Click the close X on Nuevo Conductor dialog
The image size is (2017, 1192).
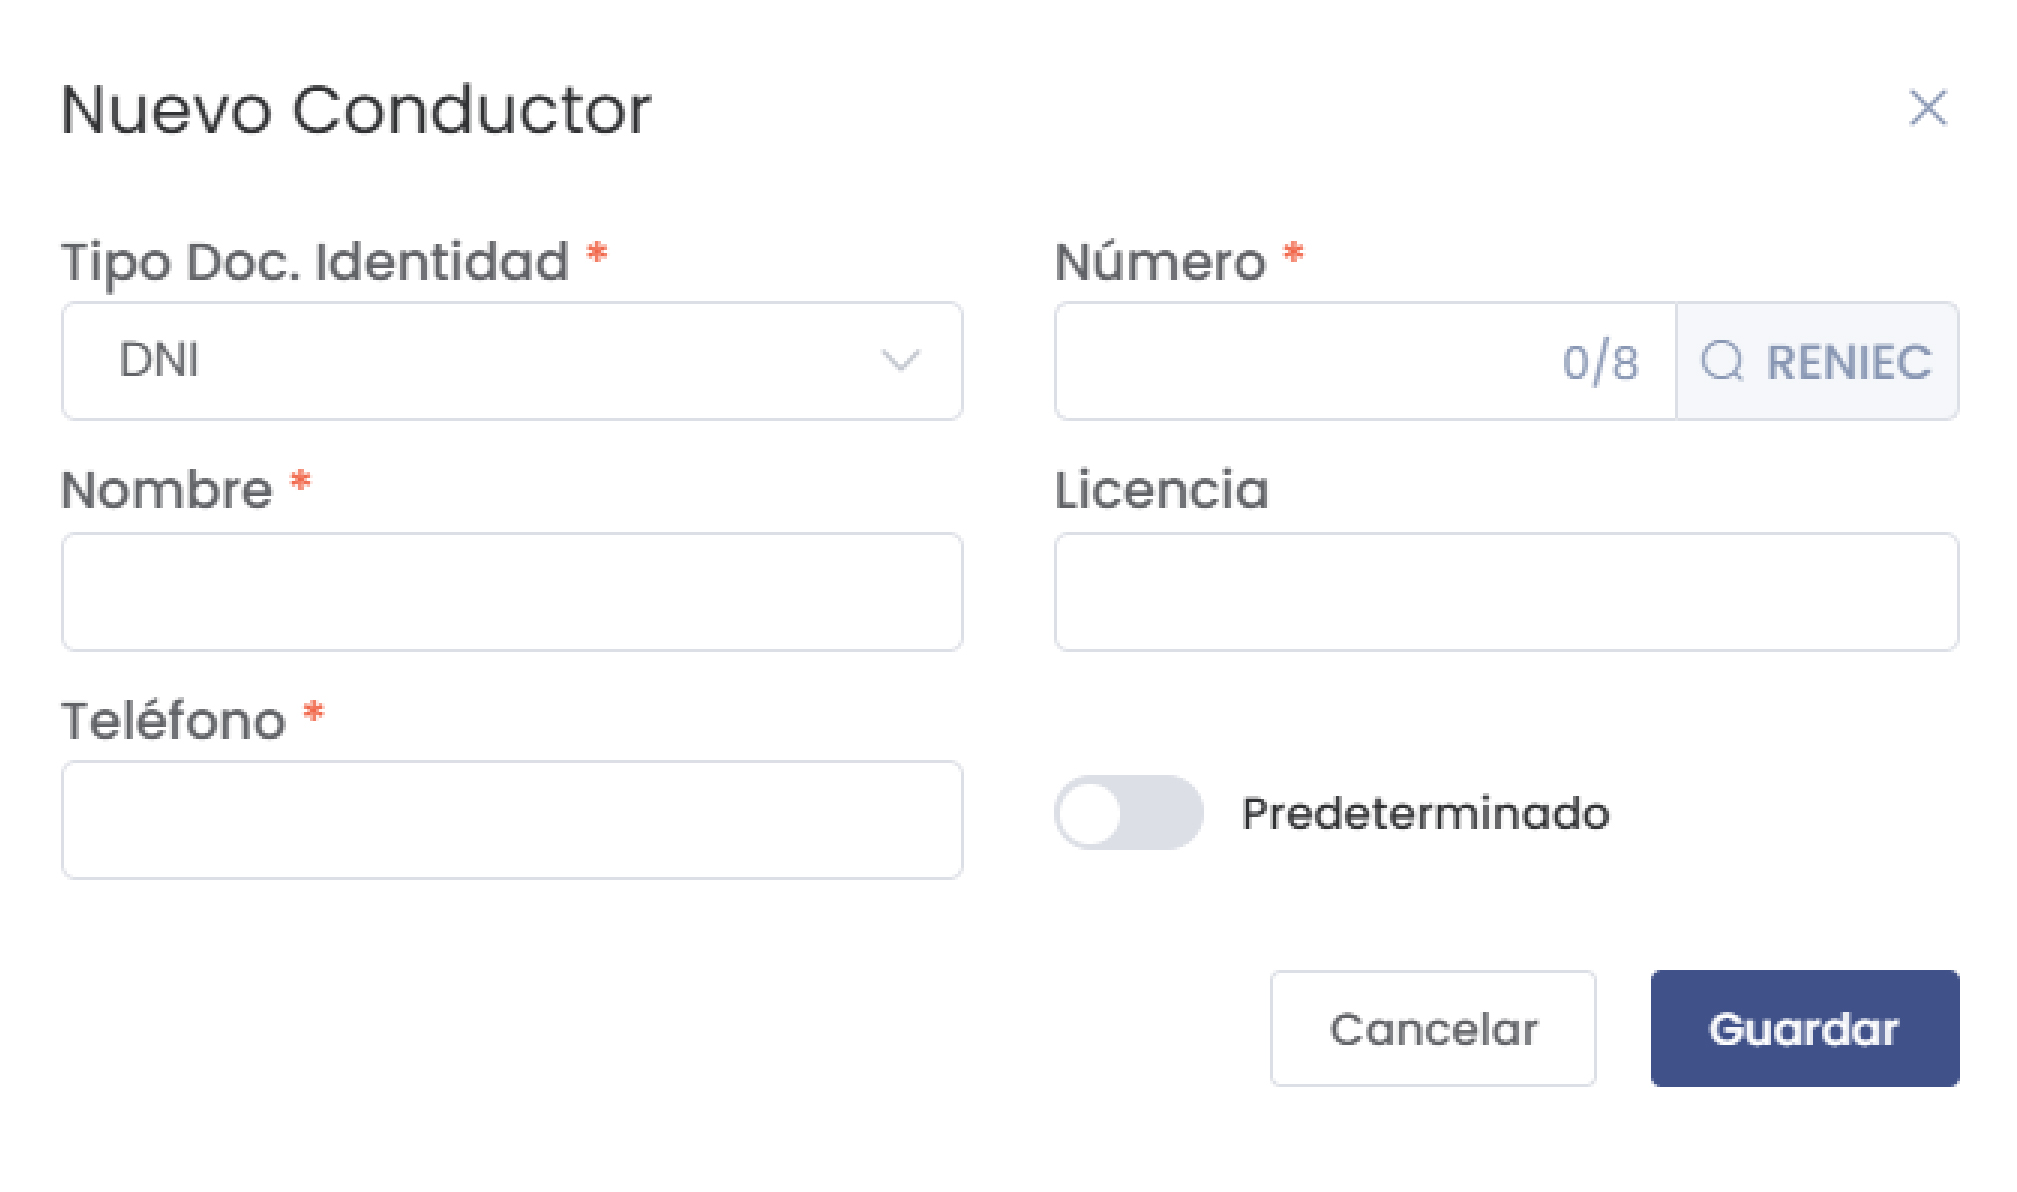(1928, 108)
